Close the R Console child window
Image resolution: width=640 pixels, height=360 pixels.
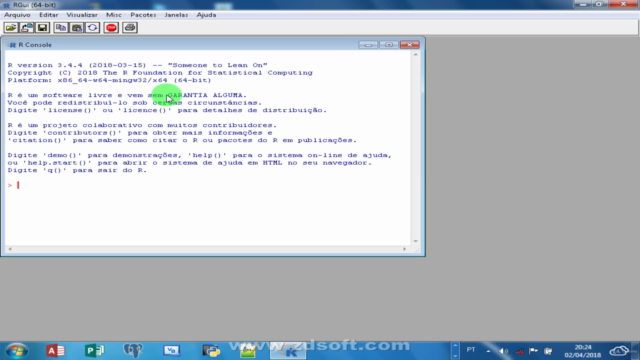[409, 44]
